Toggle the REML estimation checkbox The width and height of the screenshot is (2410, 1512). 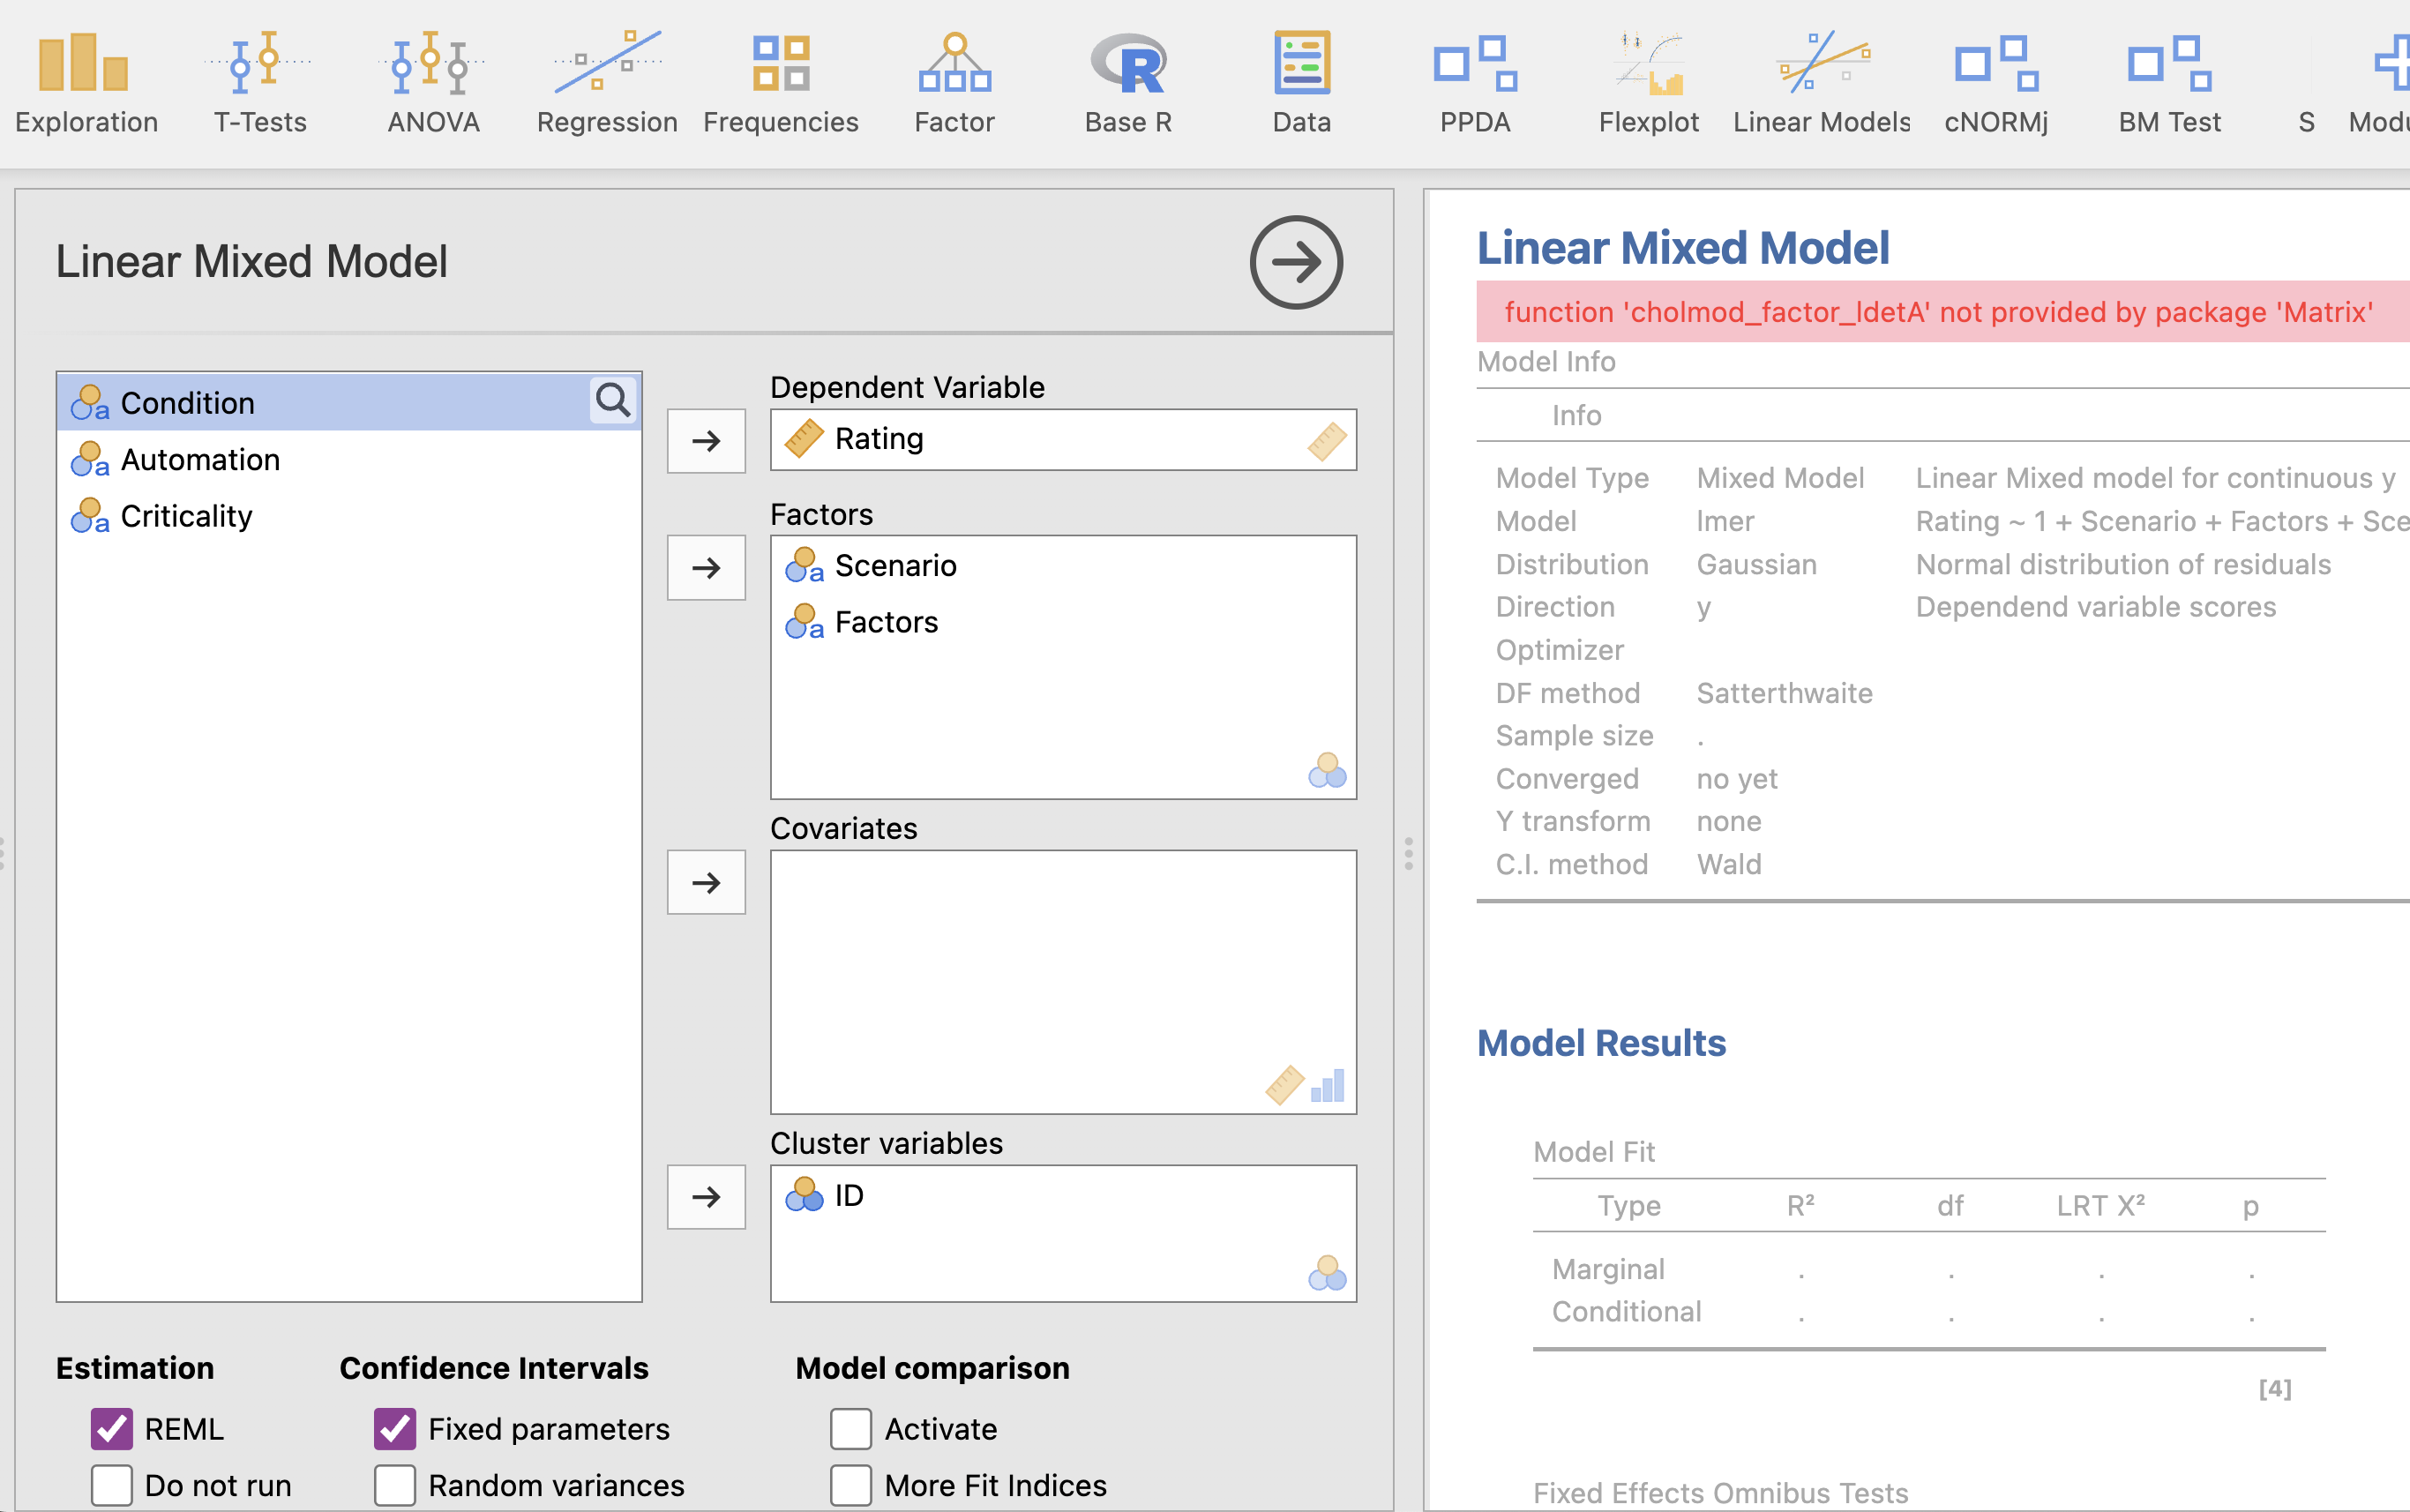[x=112, y=1429]
